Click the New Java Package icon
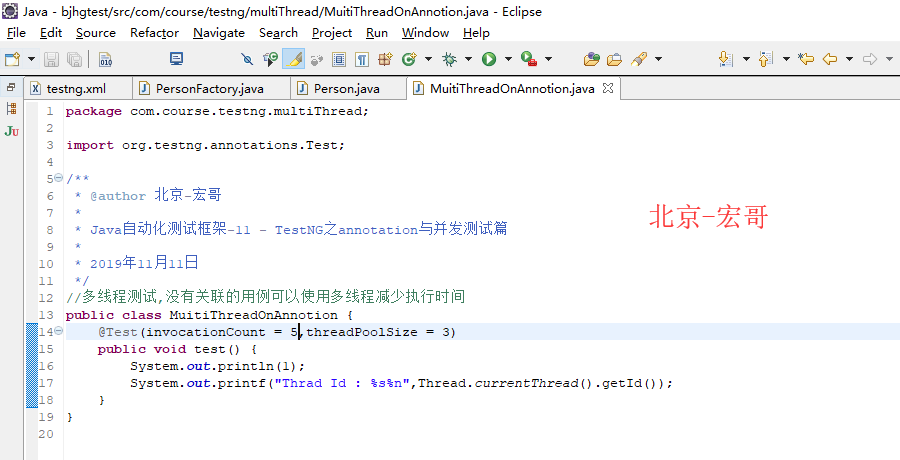 tap(385, 59)
